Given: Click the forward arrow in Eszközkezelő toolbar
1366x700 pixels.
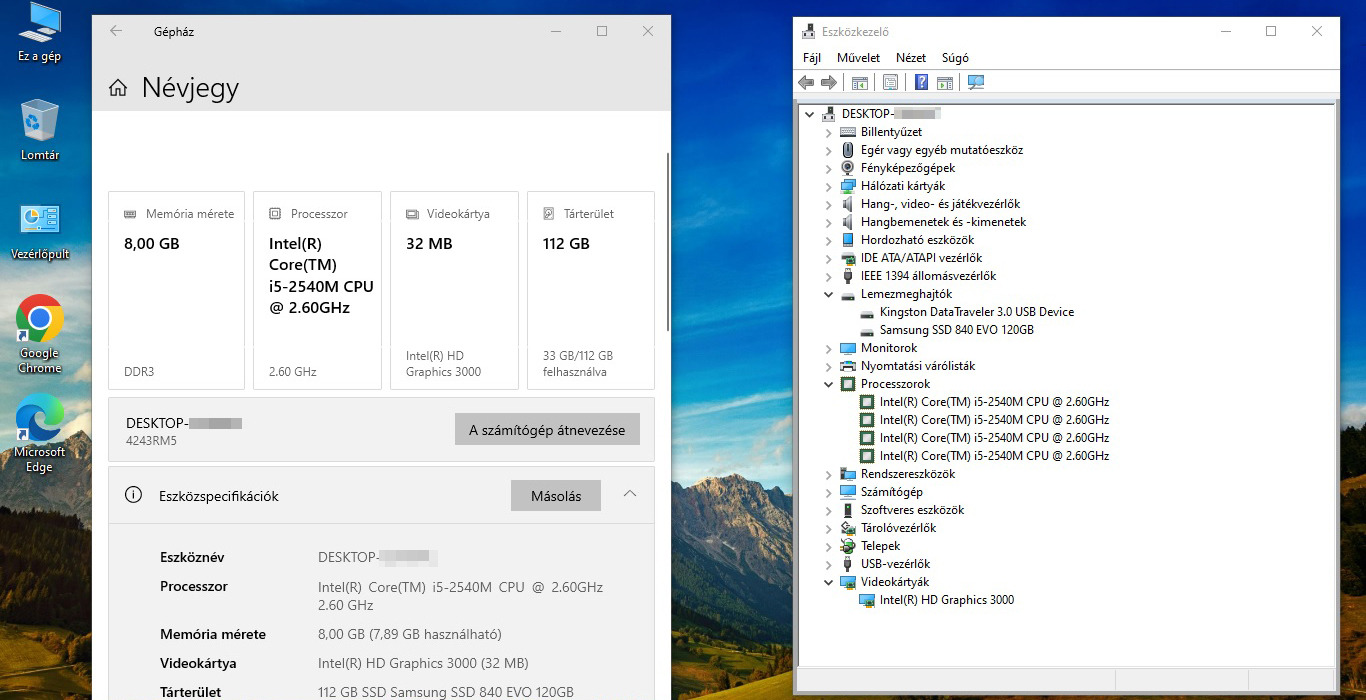Looking at the screenshot, I should click(828, 82).
